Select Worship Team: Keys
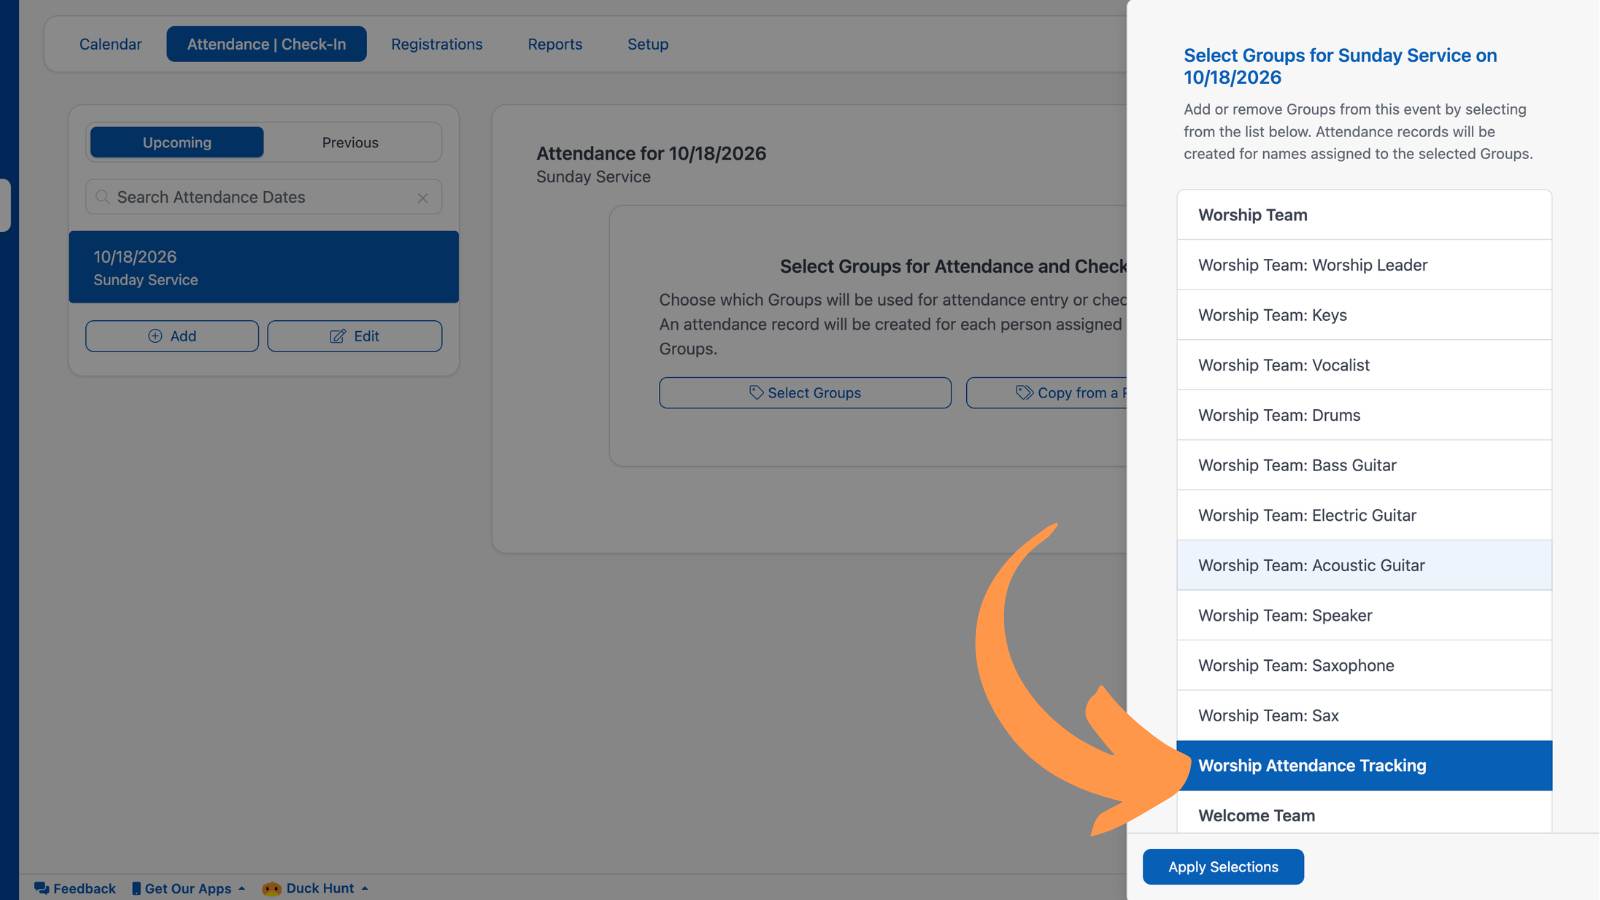The height and width of the screenshot is (900, 1600). point(1364,315)
